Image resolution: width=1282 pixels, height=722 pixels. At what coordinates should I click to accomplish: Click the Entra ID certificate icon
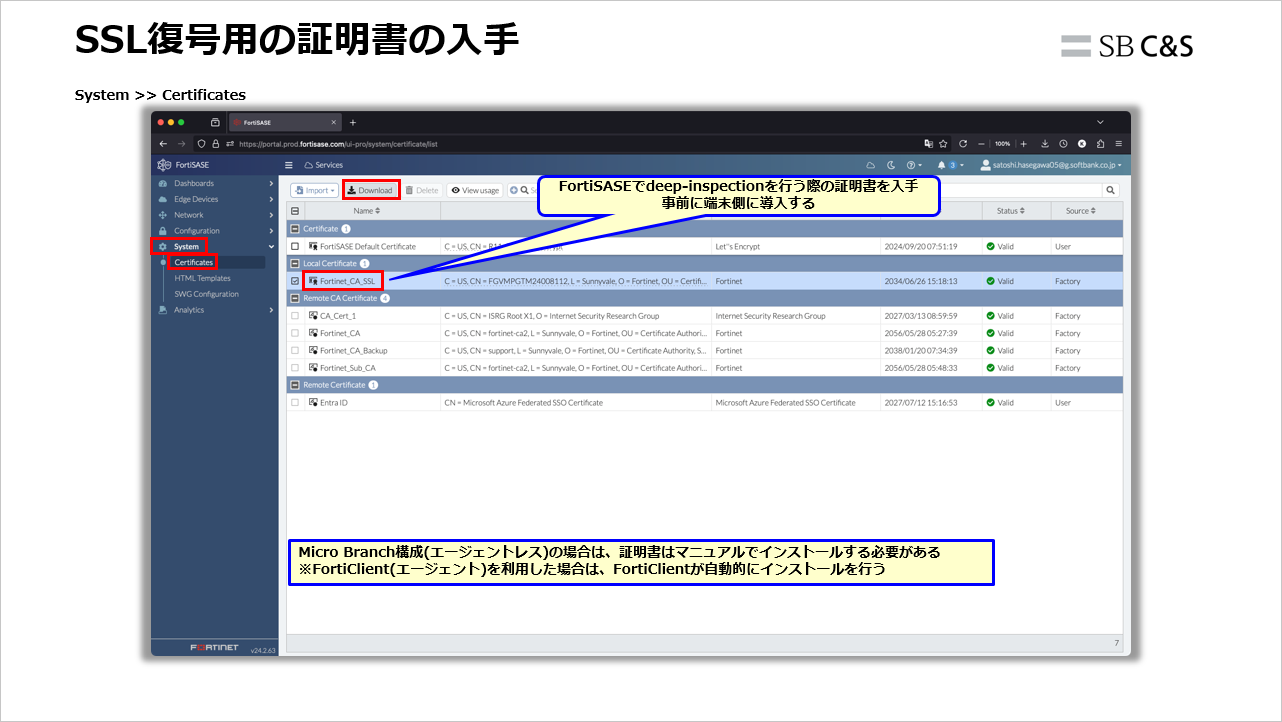tap(313, 402)
